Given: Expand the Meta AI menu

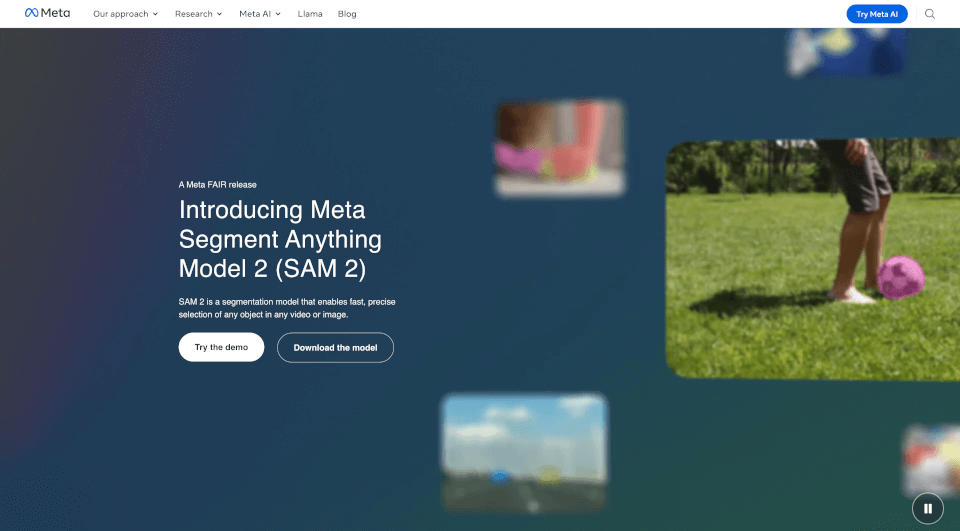Looking at the screenshot, I should pos(260,13).
